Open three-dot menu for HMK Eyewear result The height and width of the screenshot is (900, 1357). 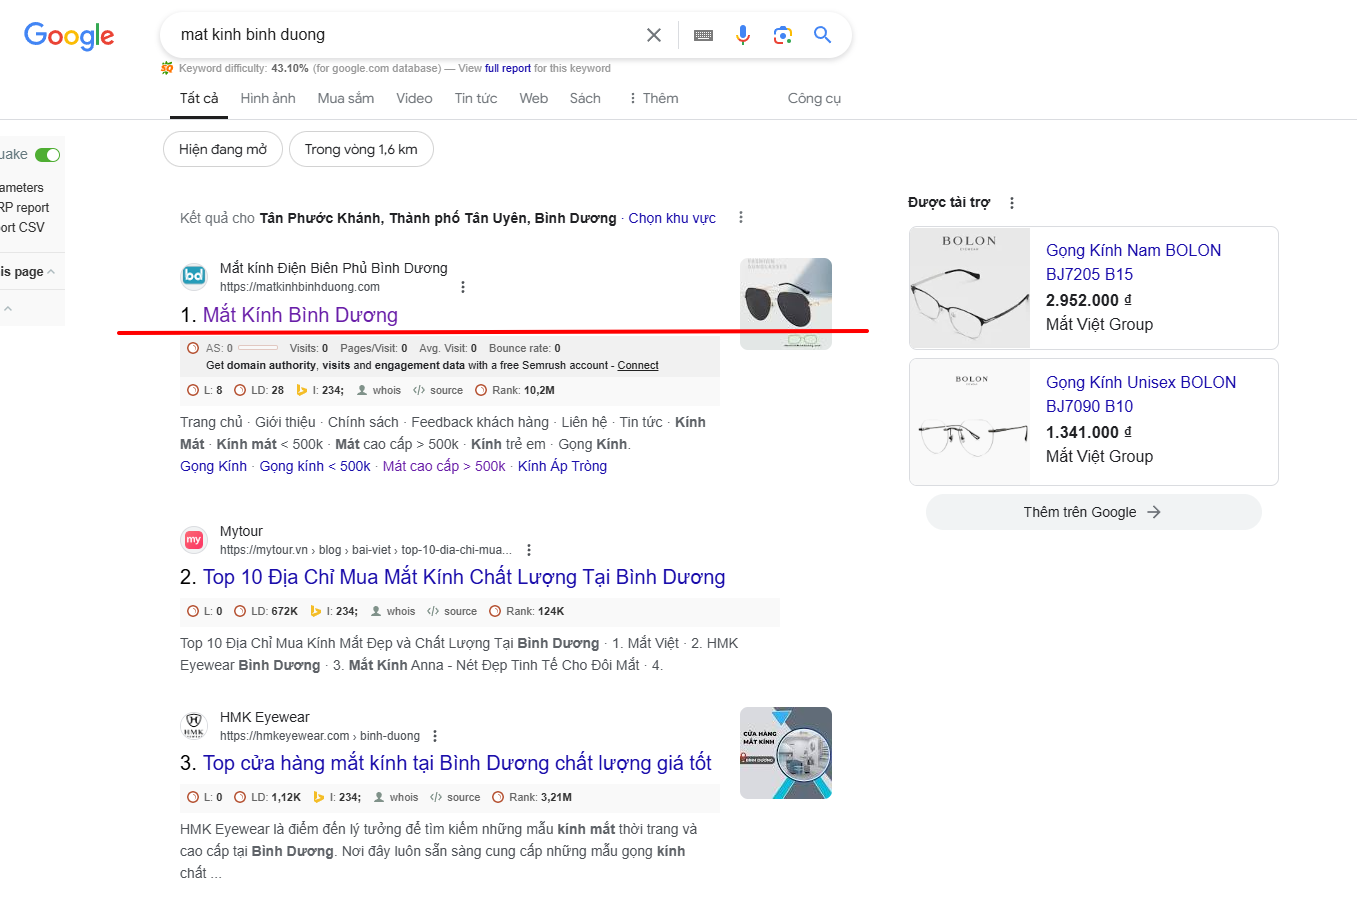[435, 736]
